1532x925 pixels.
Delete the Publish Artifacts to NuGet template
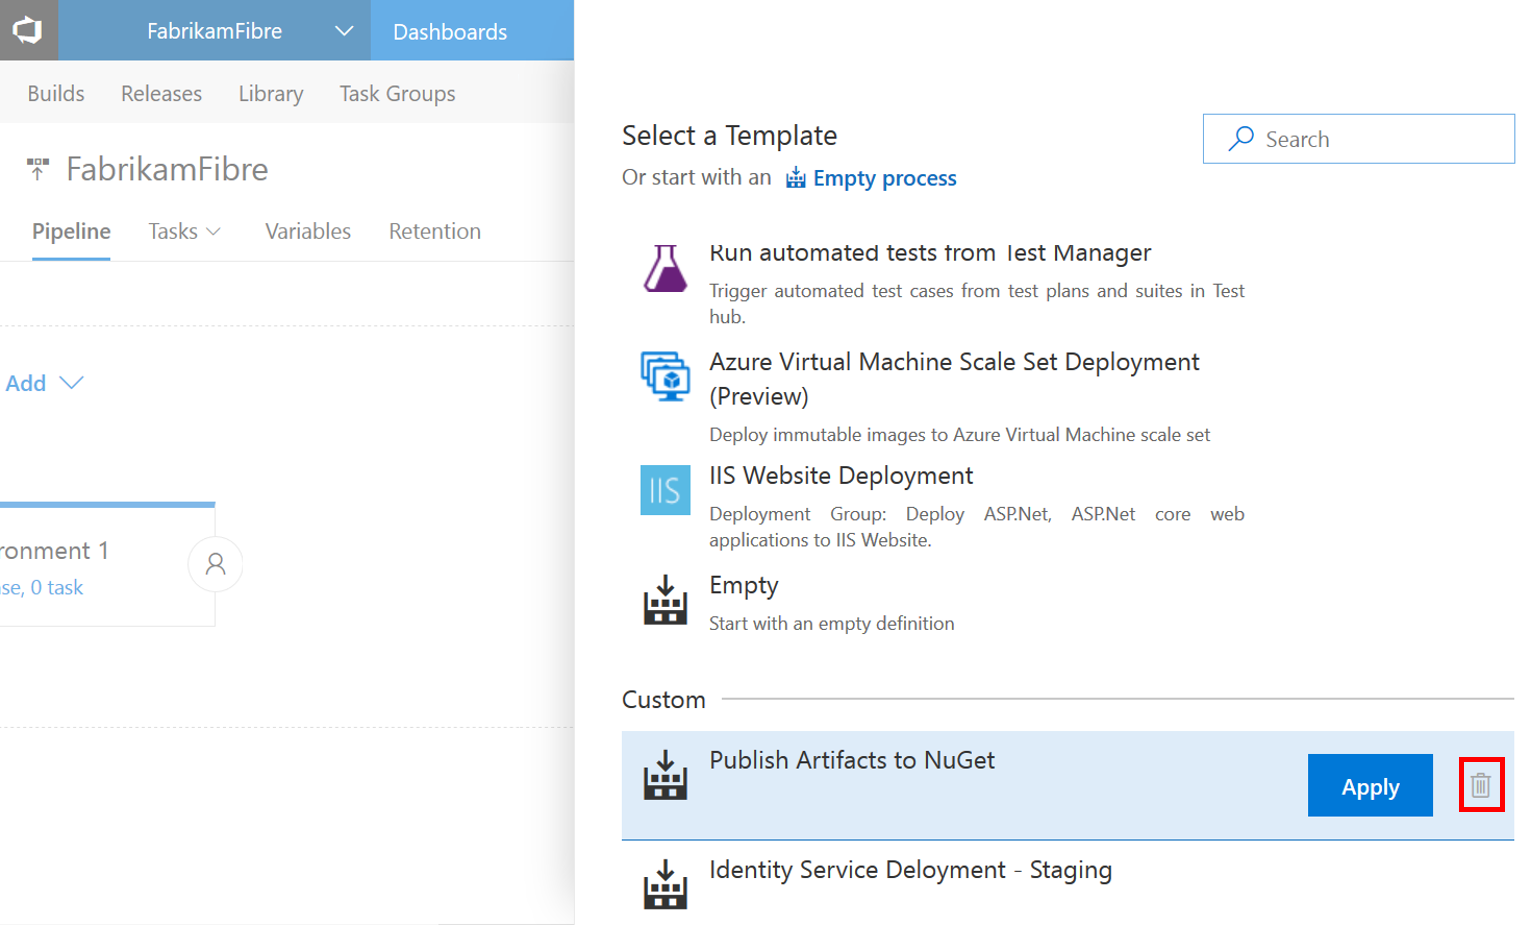click(x=1481, y=785)
